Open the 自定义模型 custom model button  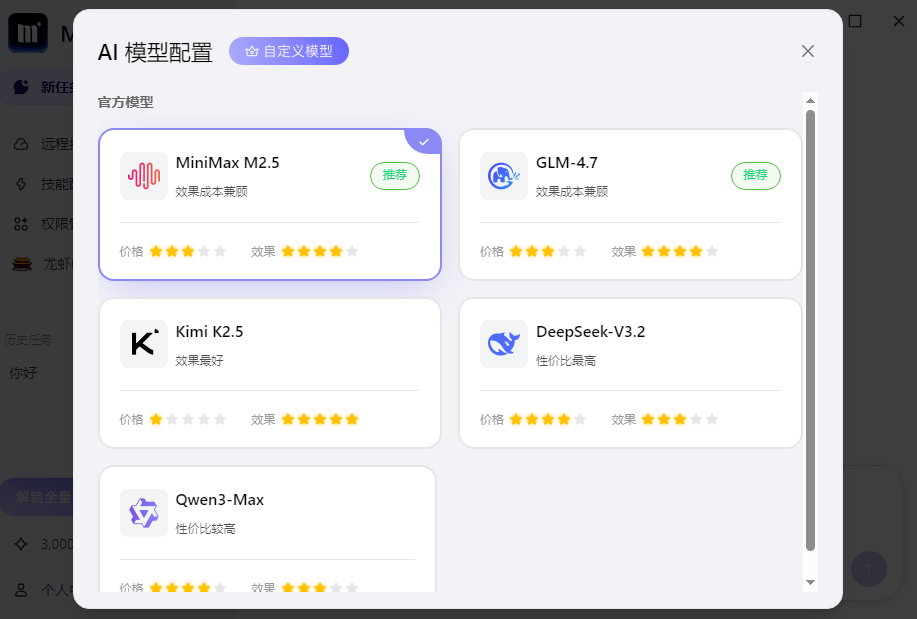tap(289, 51)
